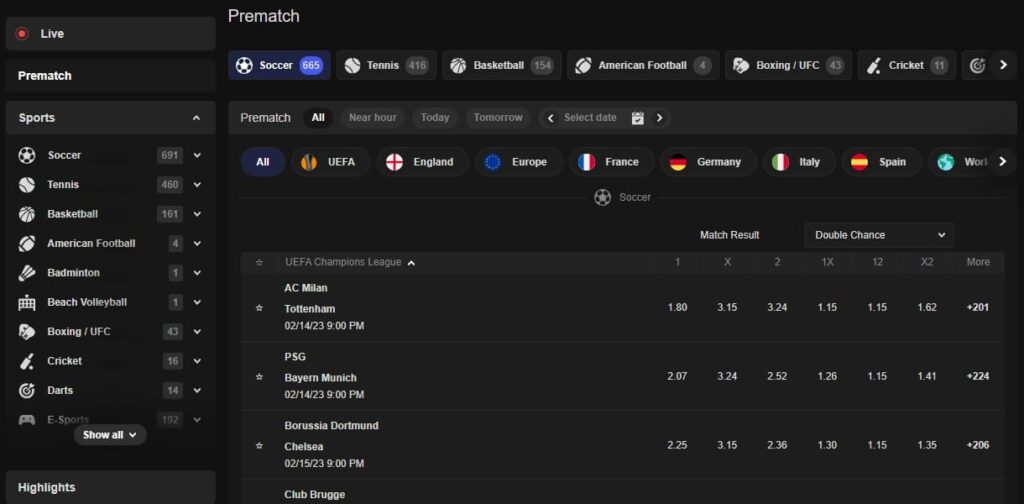Click the Beach Volleyball icon in sidebar
This screenshot has height=504, width=1024.
[x=27, y=302]
